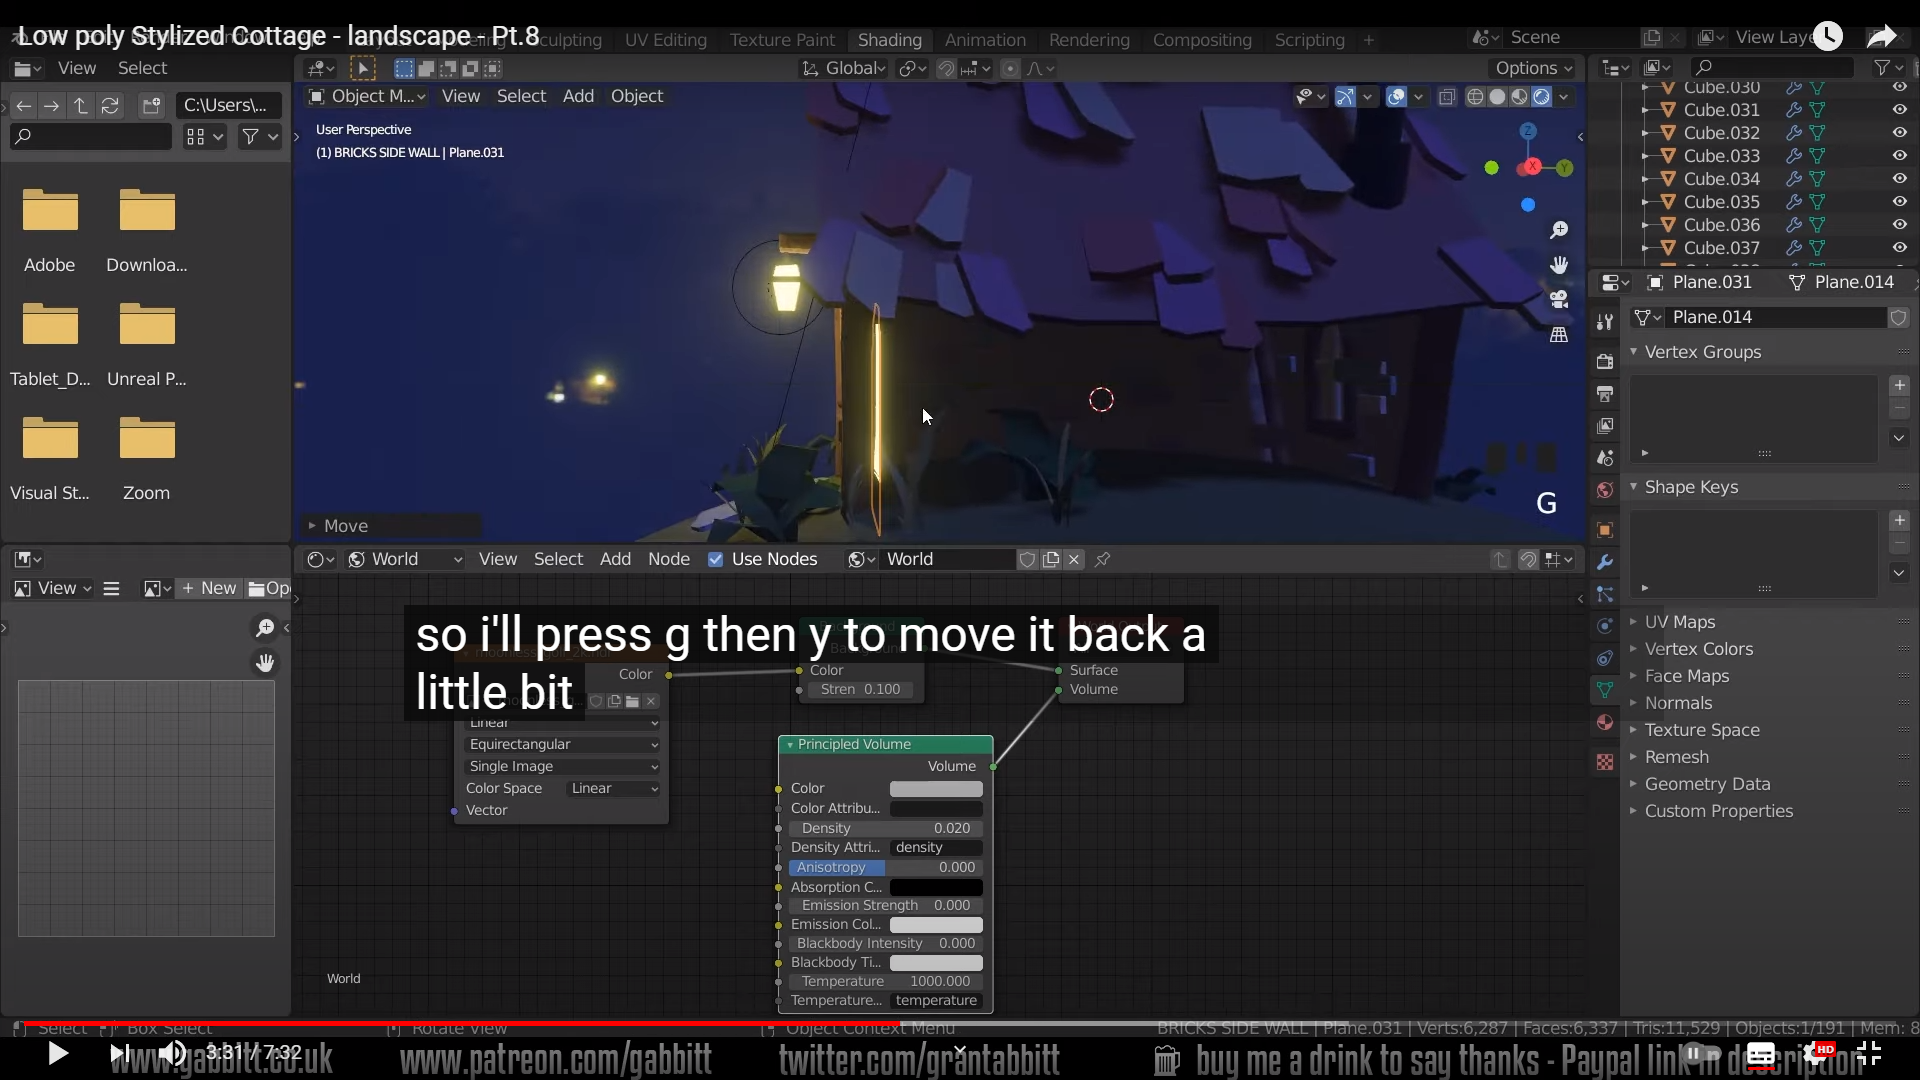Open Modifier properties wrench tab
1920x1080 pixels.
[1605, 562]
